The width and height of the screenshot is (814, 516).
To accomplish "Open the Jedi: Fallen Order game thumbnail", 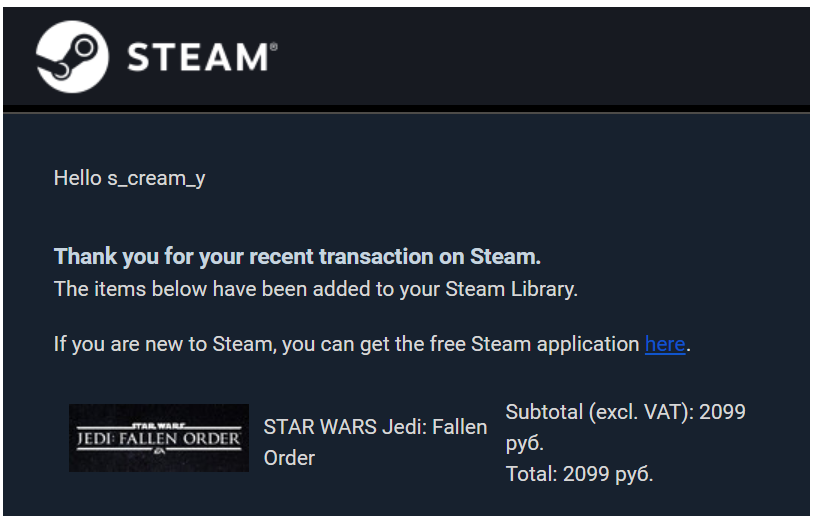I will tap(159, 438).
